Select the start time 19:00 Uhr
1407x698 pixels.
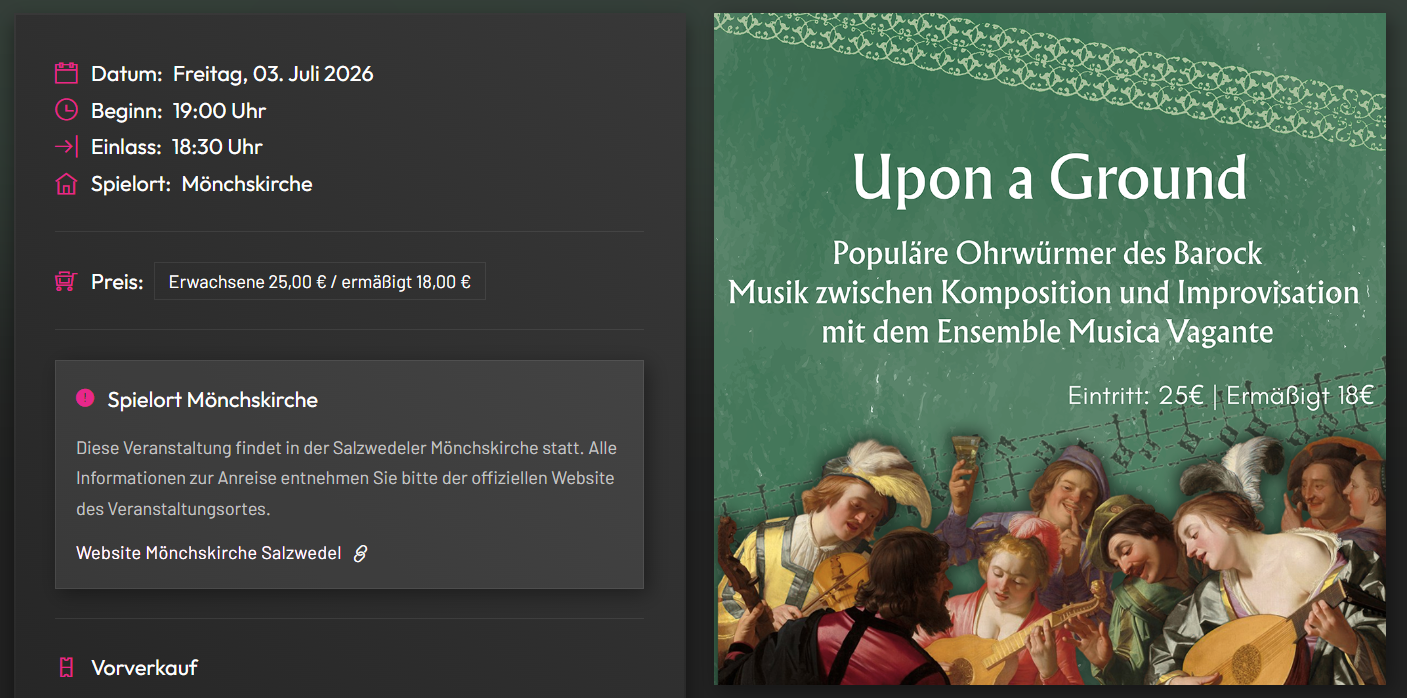click(x=220, y=110)
